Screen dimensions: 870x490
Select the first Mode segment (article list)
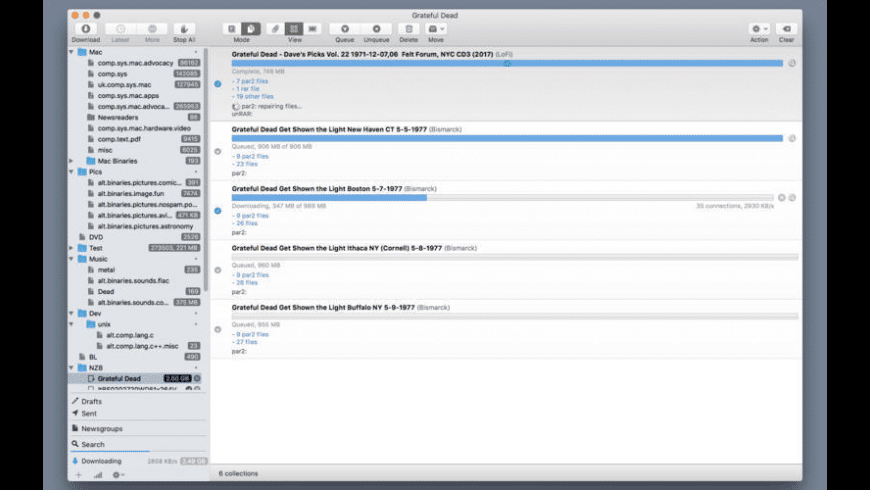pyautogui.click(x=232, y=29)
